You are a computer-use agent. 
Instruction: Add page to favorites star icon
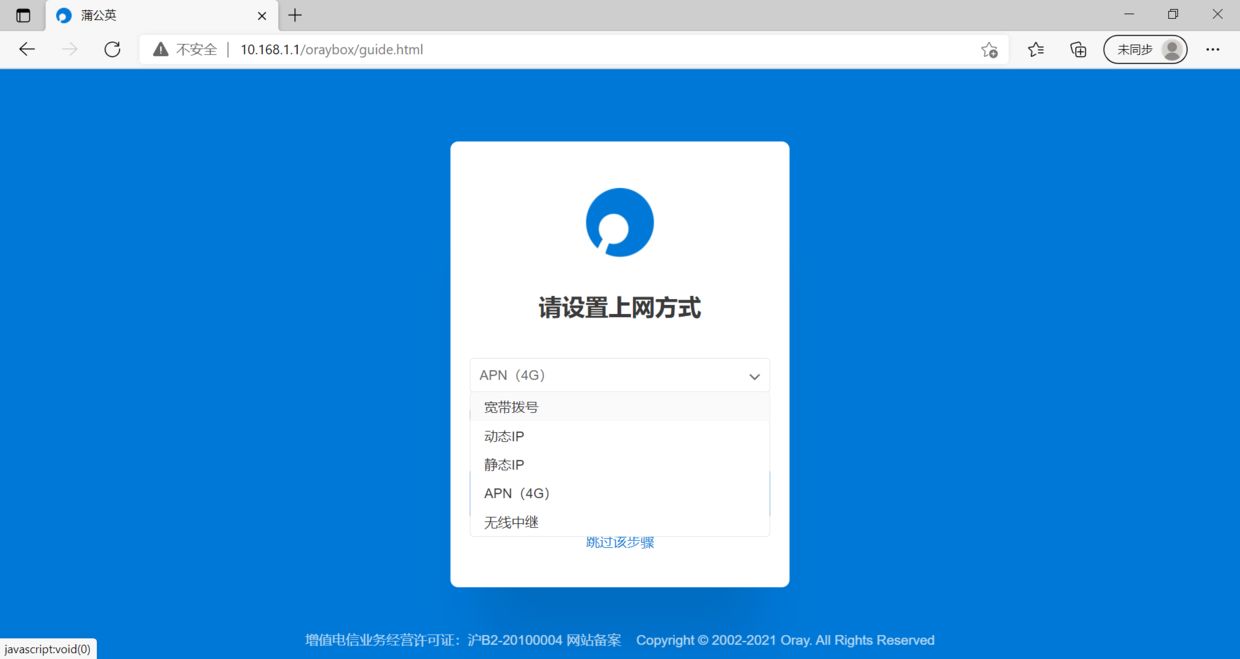[989, 49]
